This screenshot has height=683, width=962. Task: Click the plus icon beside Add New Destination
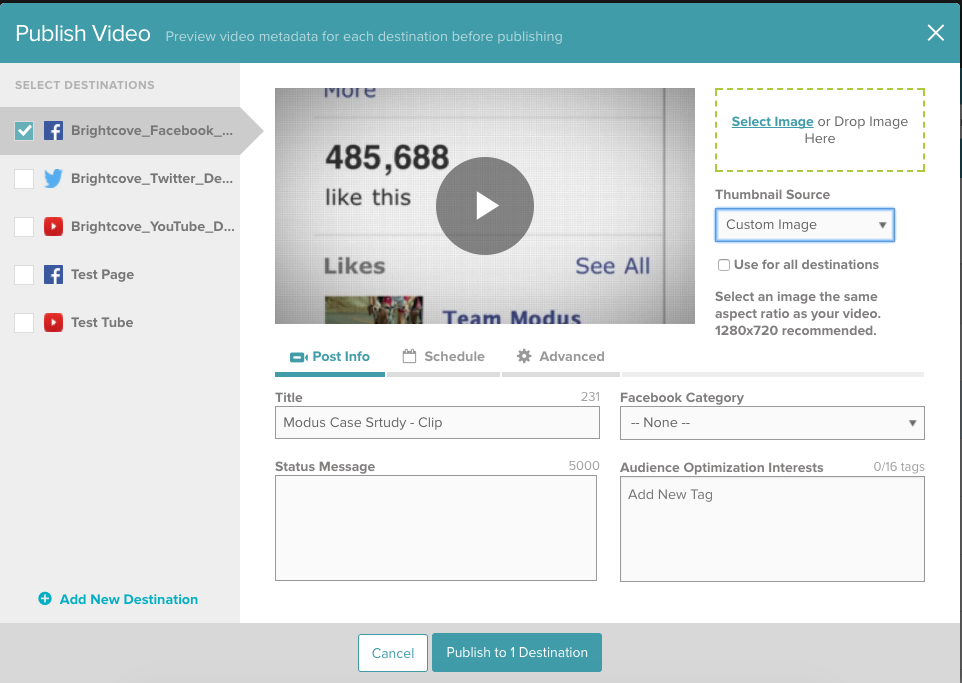click(x=45, y=599)
